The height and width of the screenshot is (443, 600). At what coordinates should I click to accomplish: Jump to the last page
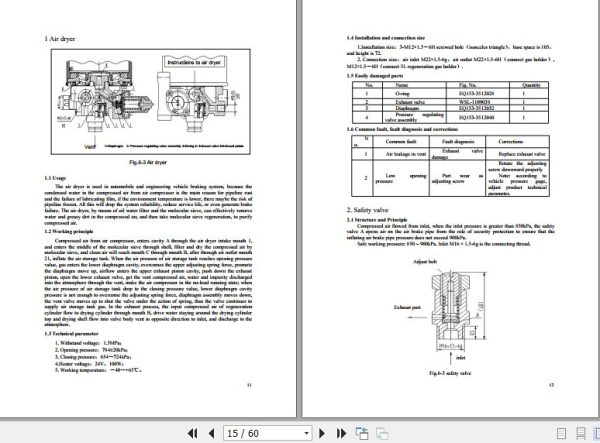pos(341,433)
